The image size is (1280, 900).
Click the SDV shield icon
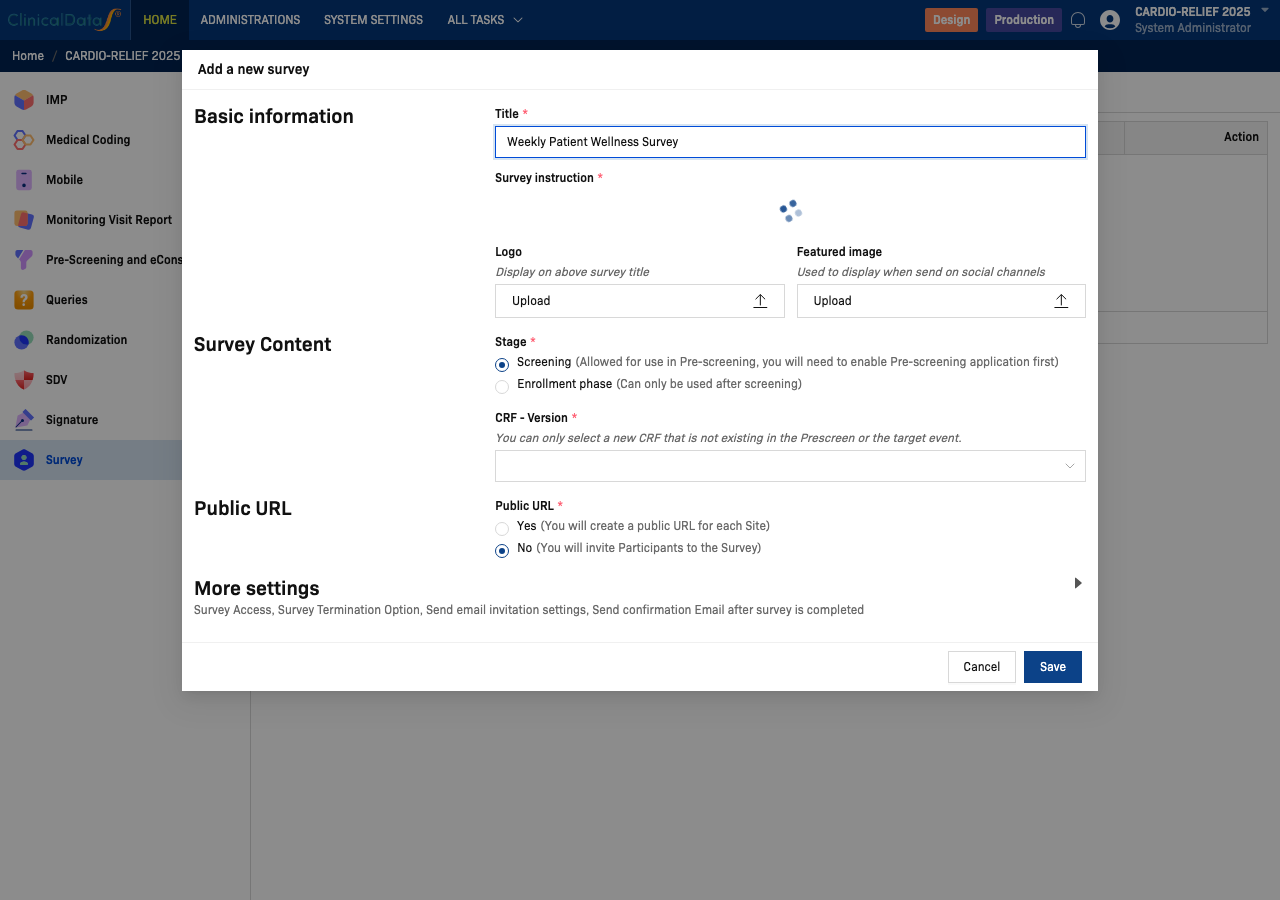[24, 380]
